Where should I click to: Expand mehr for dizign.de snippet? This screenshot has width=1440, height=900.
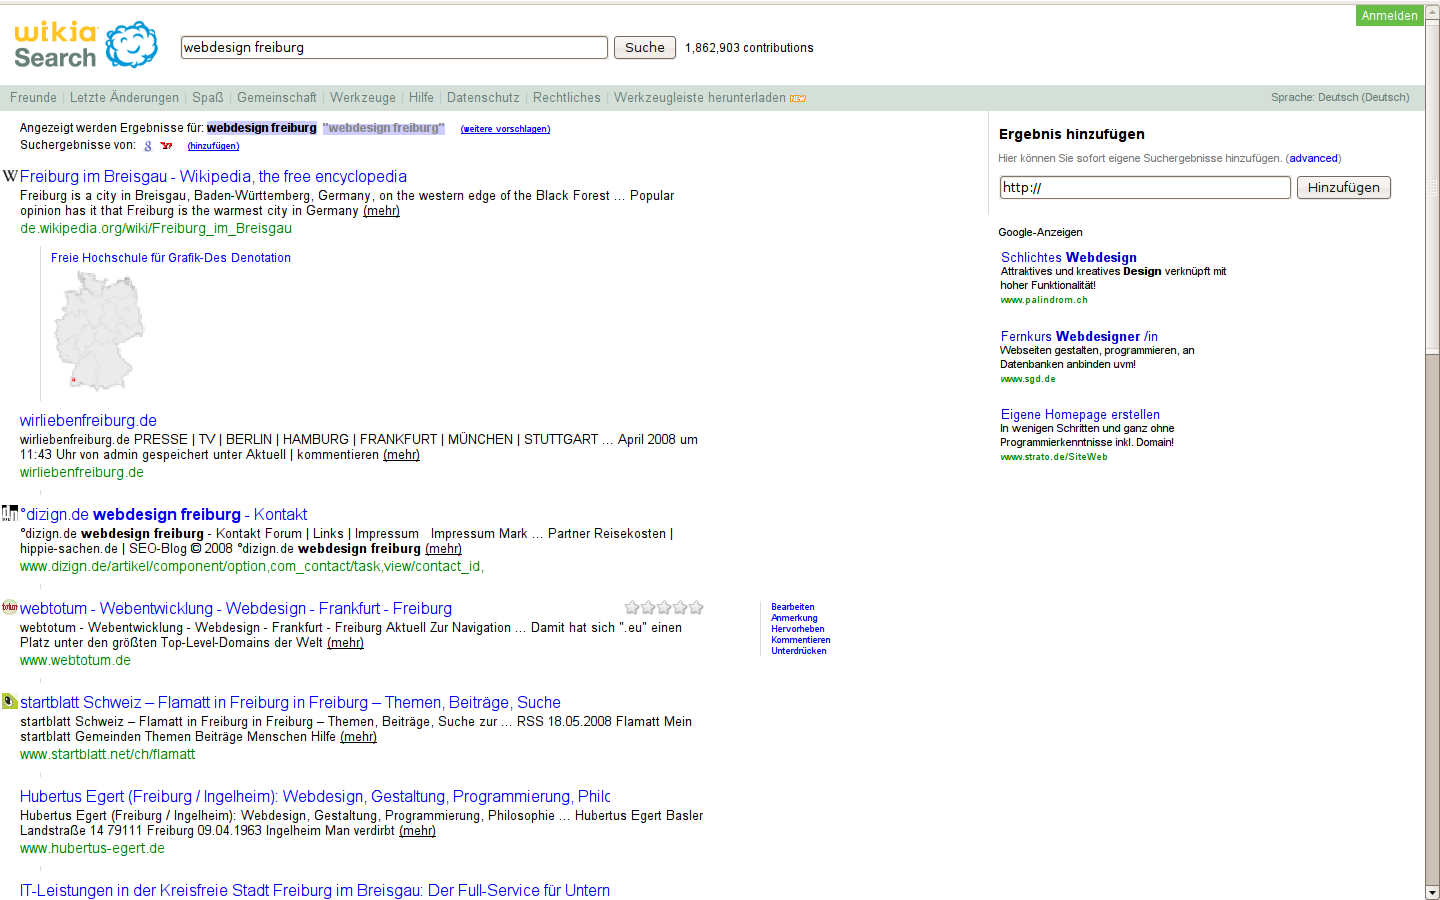pos(443,549)
